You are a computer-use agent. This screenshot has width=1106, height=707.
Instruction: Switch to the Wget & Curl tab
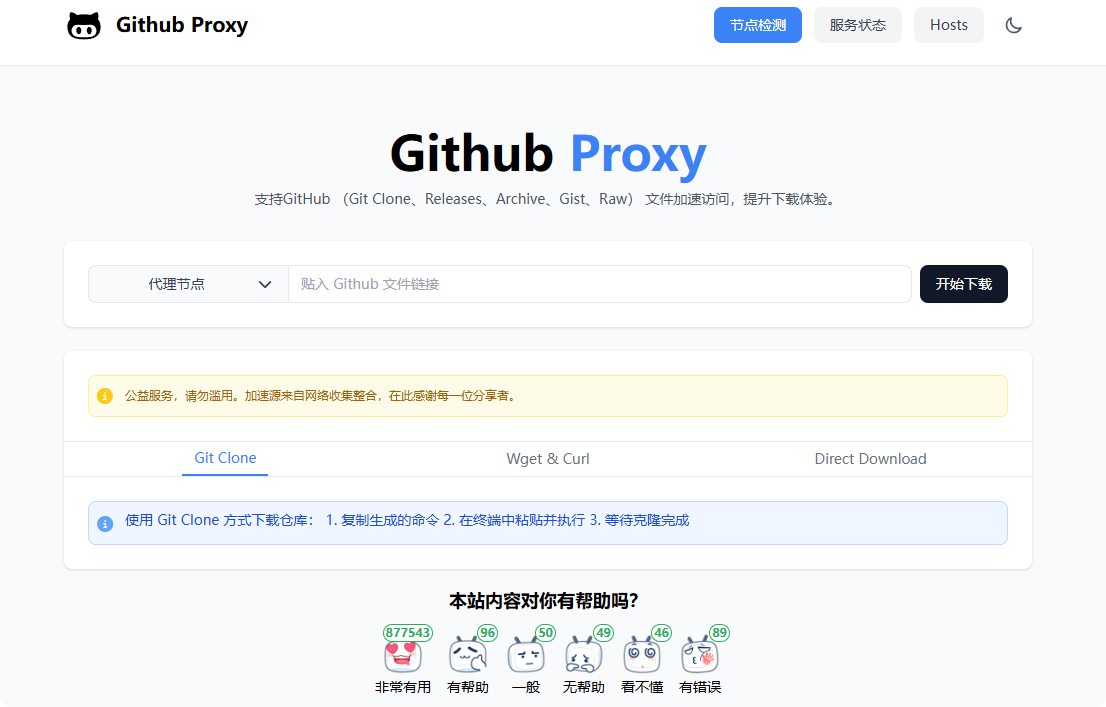point(548,459)
